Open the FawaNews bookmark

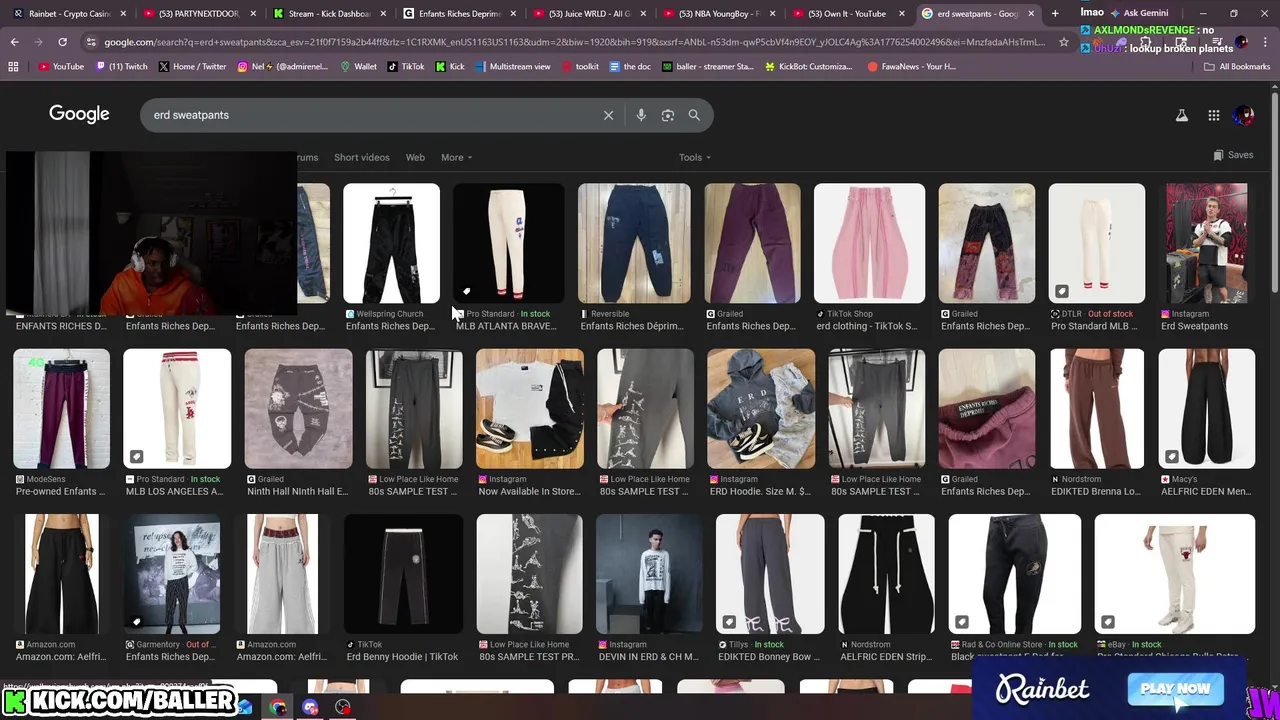pyautogui.click(x=911, y=66)
